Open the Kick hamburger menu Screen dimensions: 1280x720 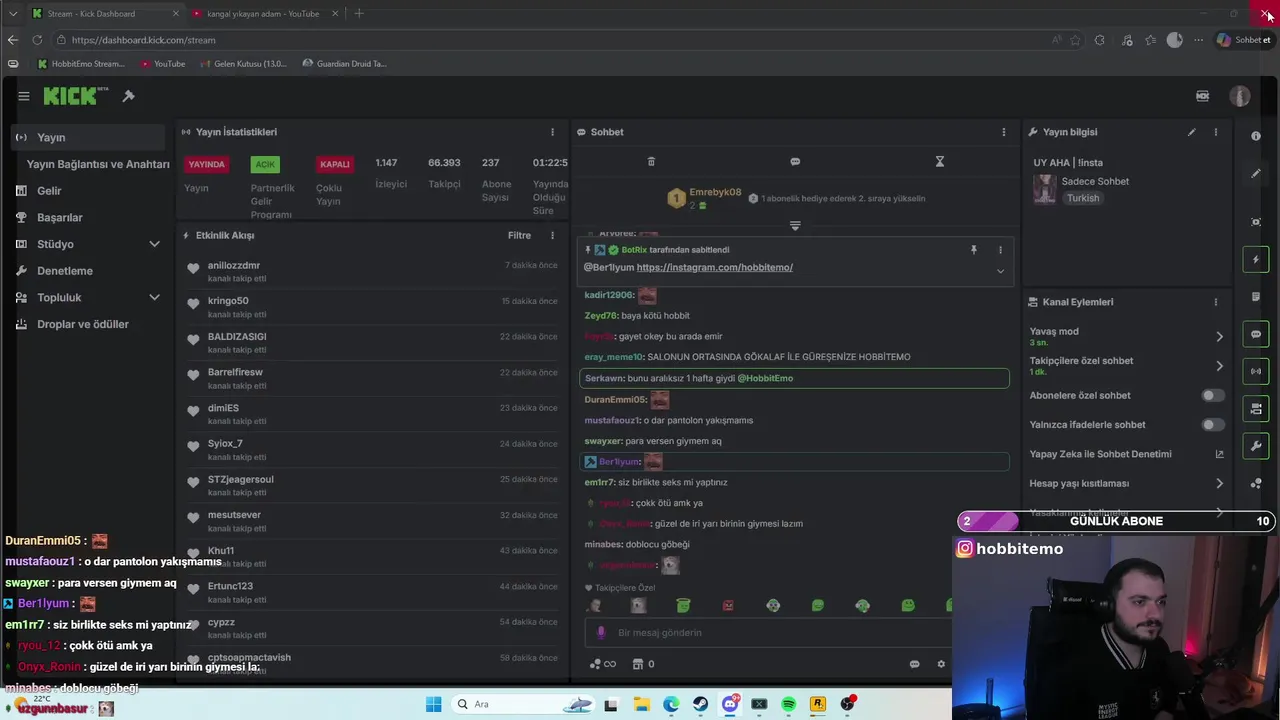pyautogui.click(x=23, y=96)
